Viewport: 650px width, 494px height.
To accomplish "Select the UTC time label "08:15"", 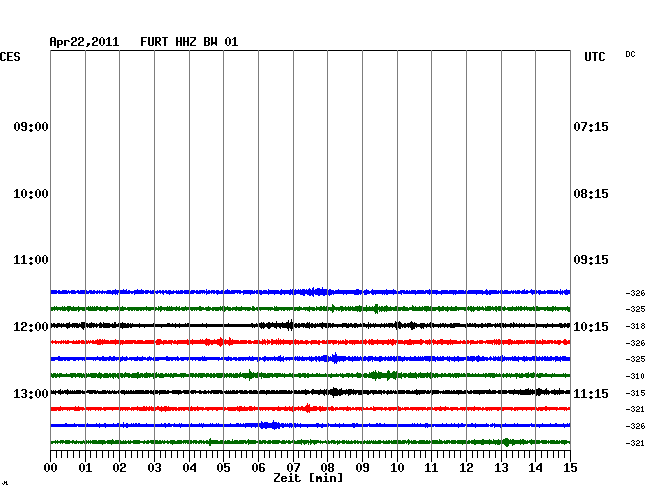I will (x=591, y=194).
